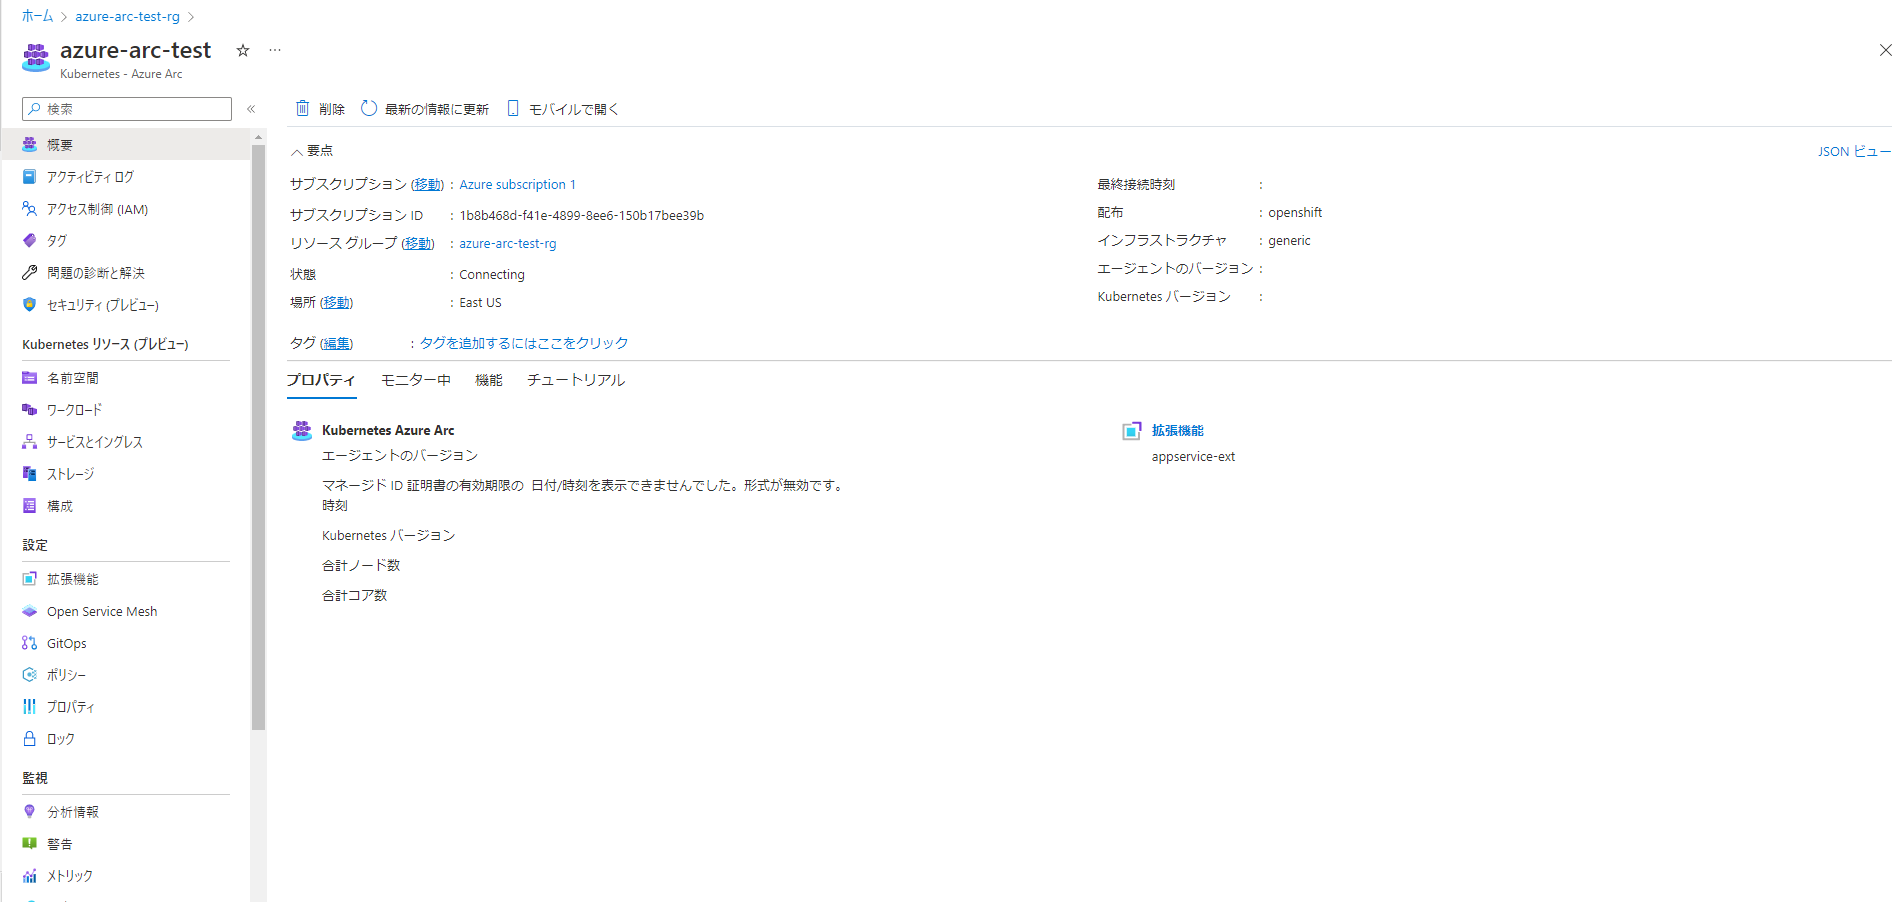Click the モバイルで開く phone icon
Viewport: 1892px width, 902px height.
pyautogui.click(x=513, y=108)
